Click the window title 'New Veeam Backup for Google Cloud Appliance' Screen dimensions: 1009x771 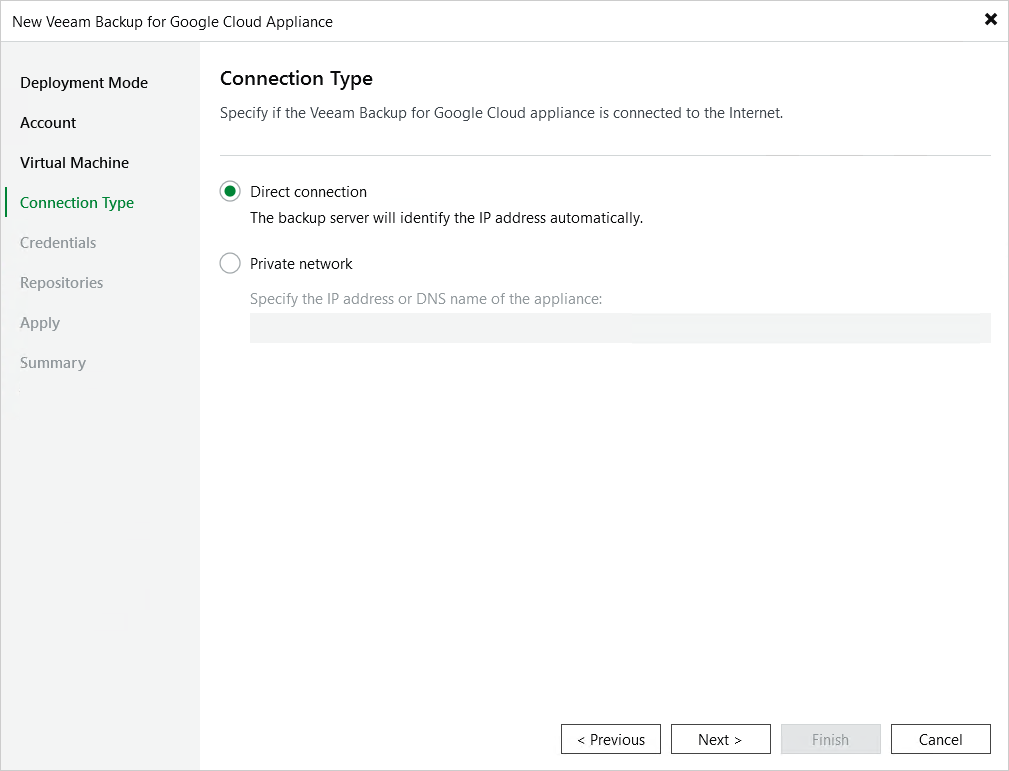point(172,22)
